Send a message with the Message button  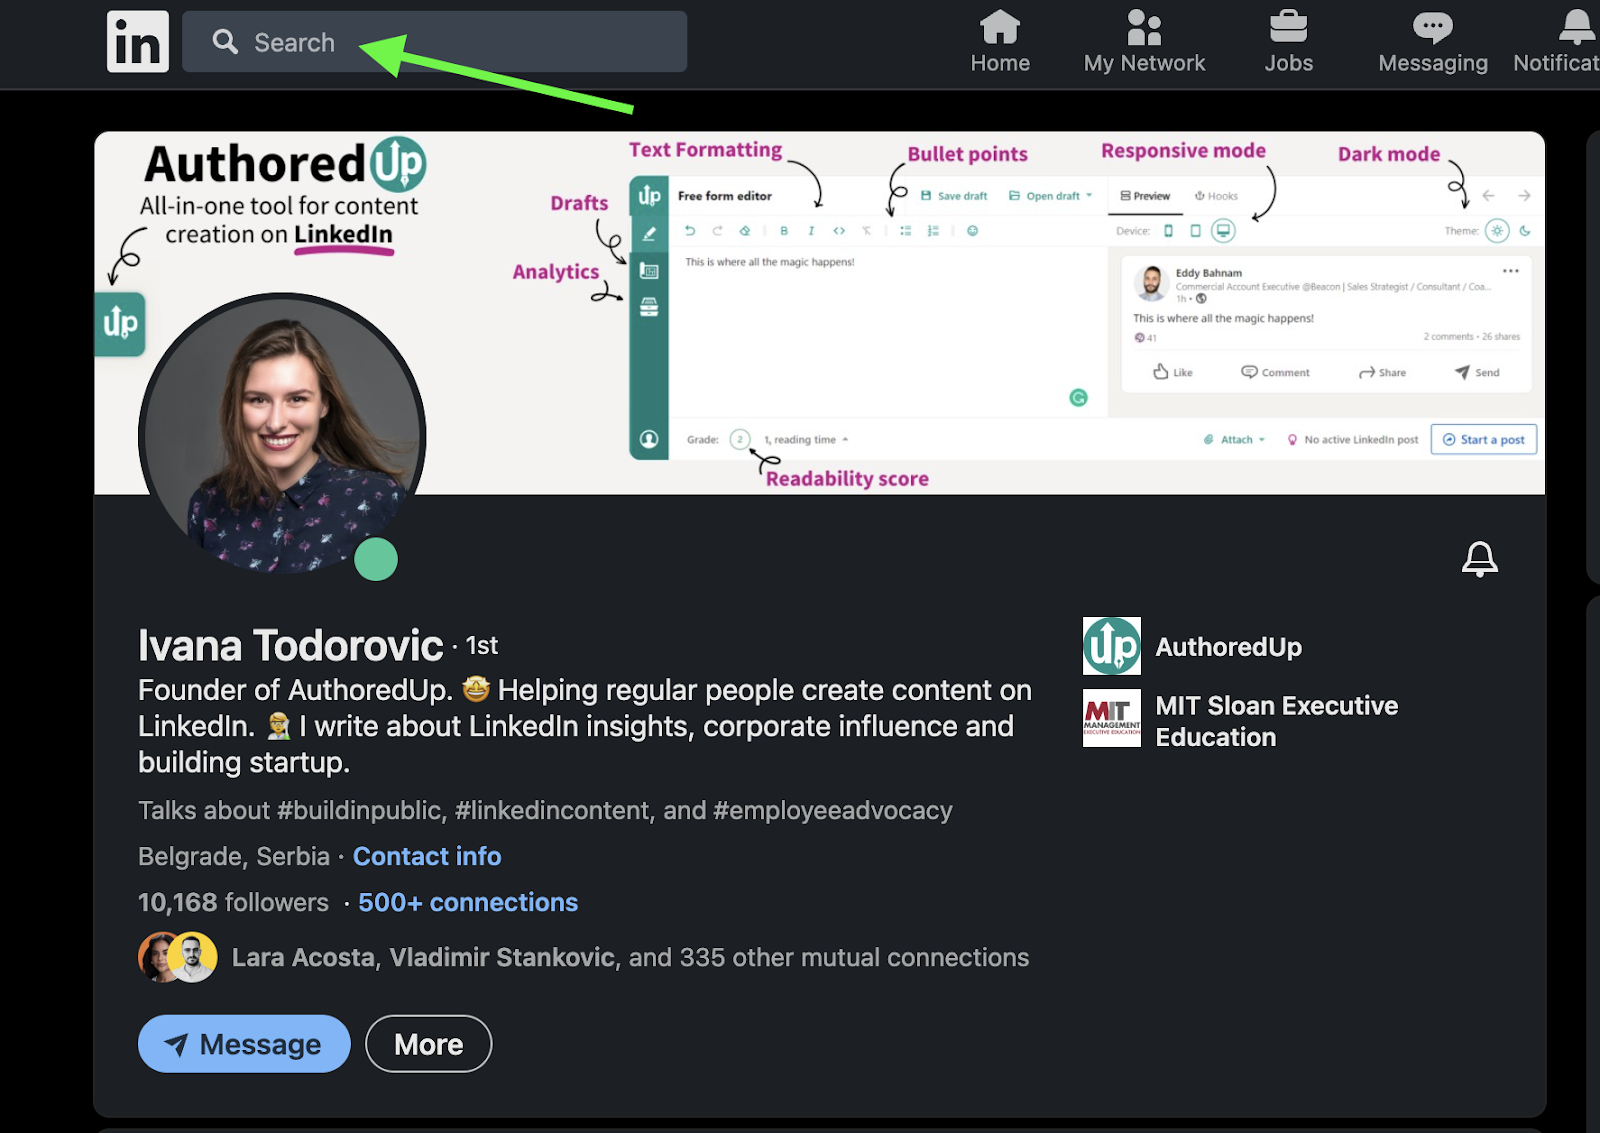pyautogui.click(x=244, y=1044)
